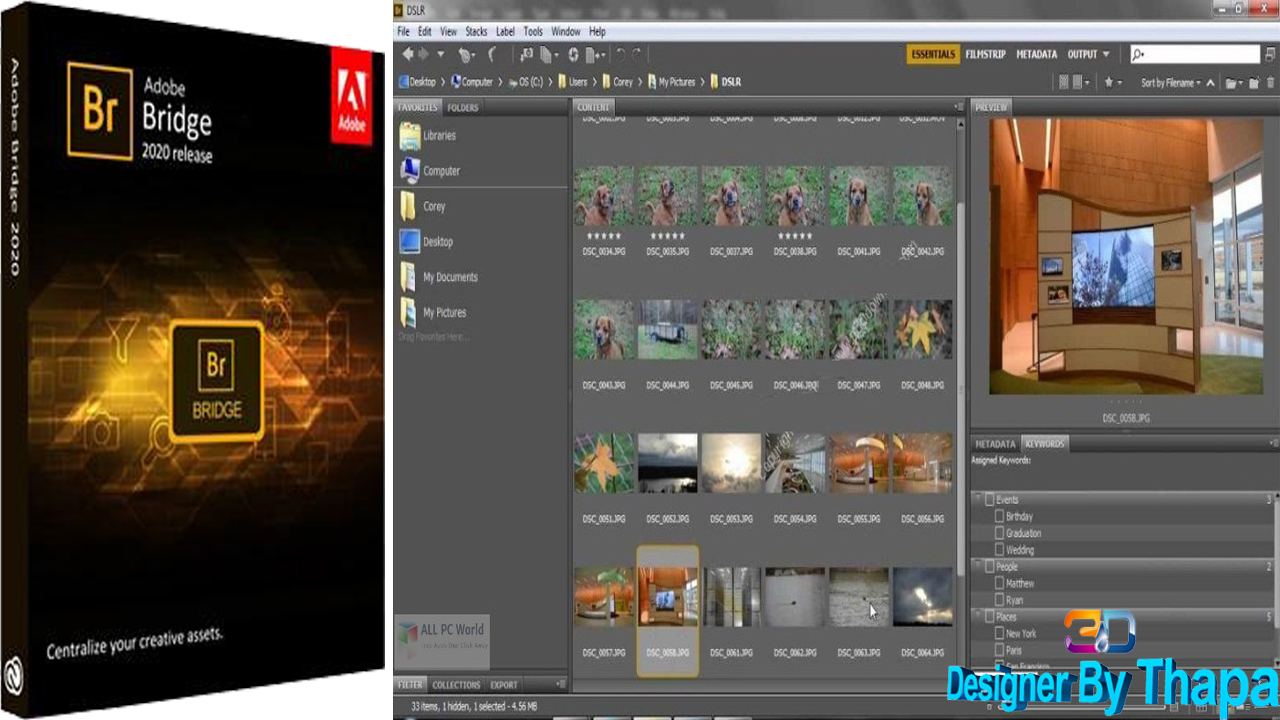
Task: Check the Places keyword checkbox
Action: click(x=990, y=617)
